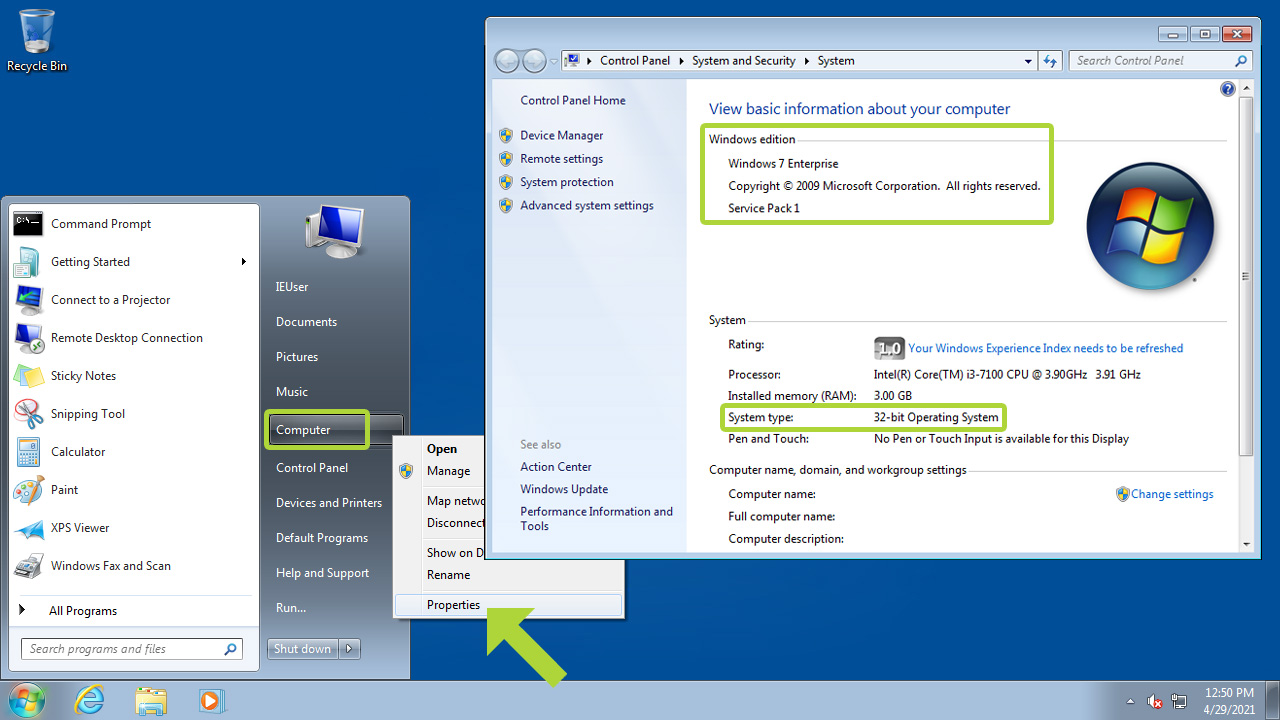Open Help and Support
This screenshot has height=720, width=1280.
pos(322,573)
